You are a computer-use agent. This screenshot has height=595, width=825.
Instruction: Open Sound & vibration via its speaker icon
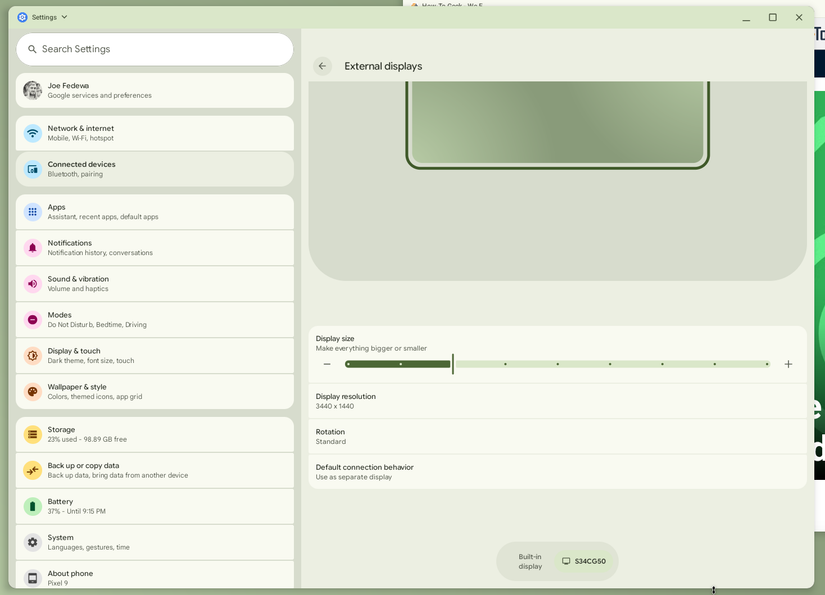(x=33, y=283)
